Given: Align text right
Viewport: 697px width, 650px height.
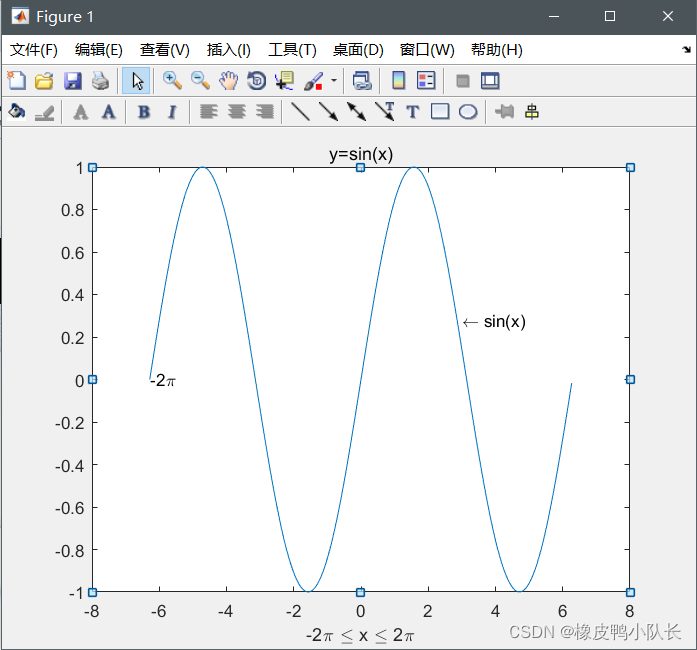Looking at the screenshot, I should tap(265, 112).
